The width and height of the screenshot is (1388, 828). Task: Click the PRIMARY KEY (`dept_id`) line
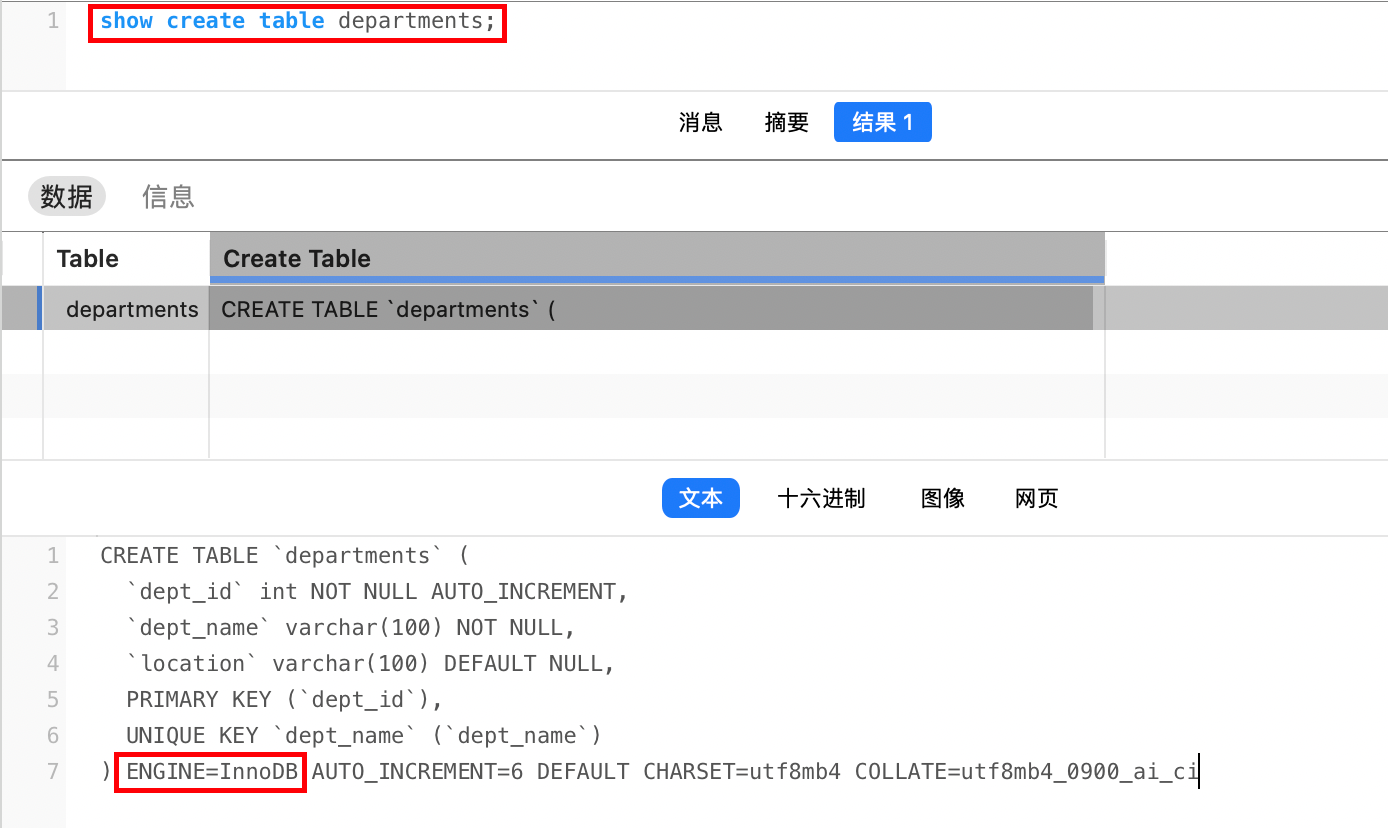click(x=284, y=700)
